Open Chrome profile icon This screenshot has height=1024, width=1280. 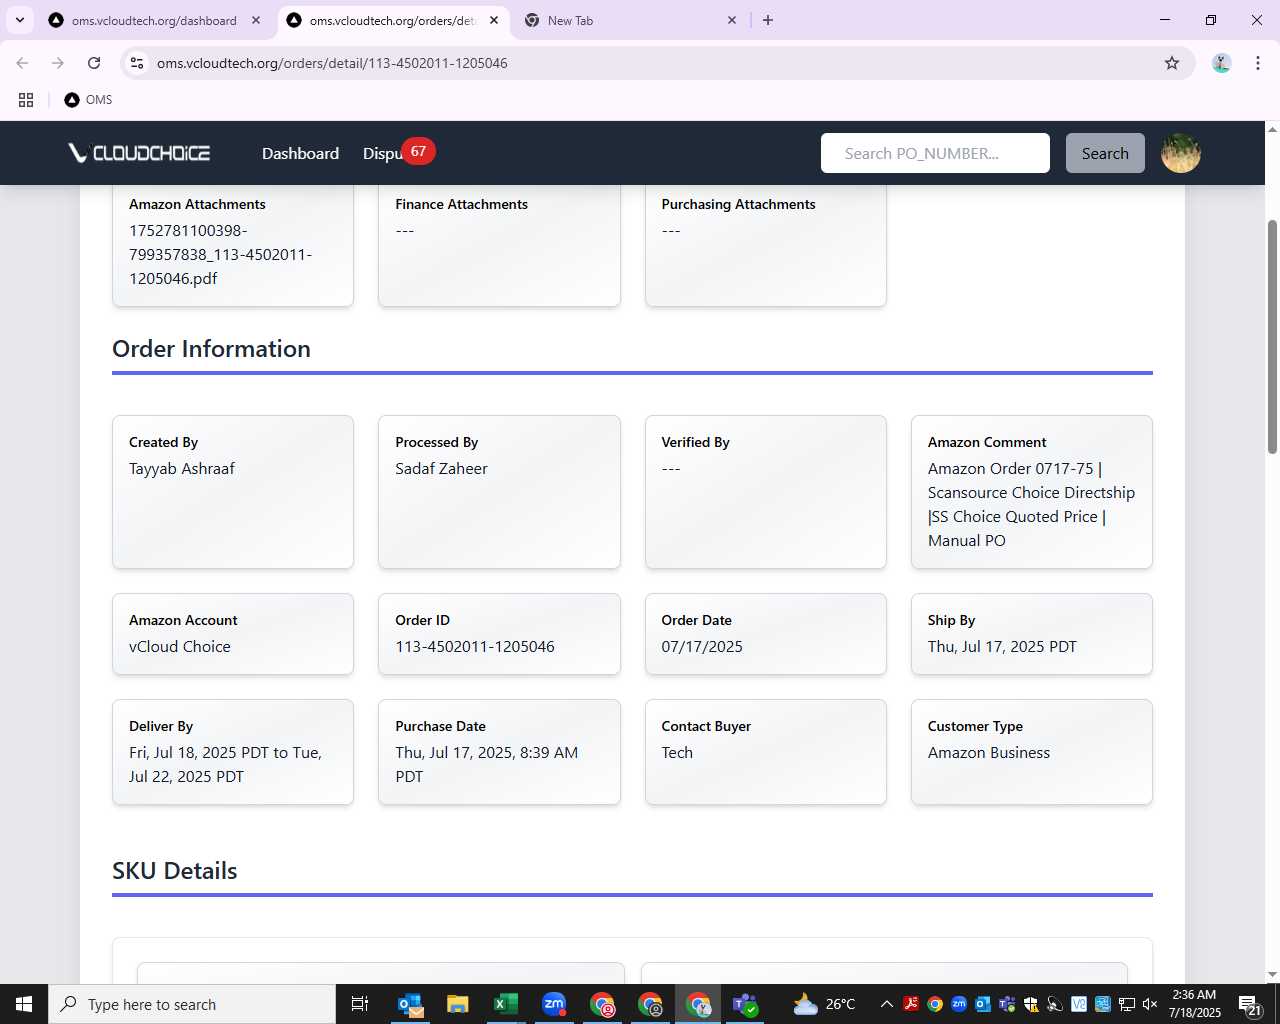[1221, 63]
